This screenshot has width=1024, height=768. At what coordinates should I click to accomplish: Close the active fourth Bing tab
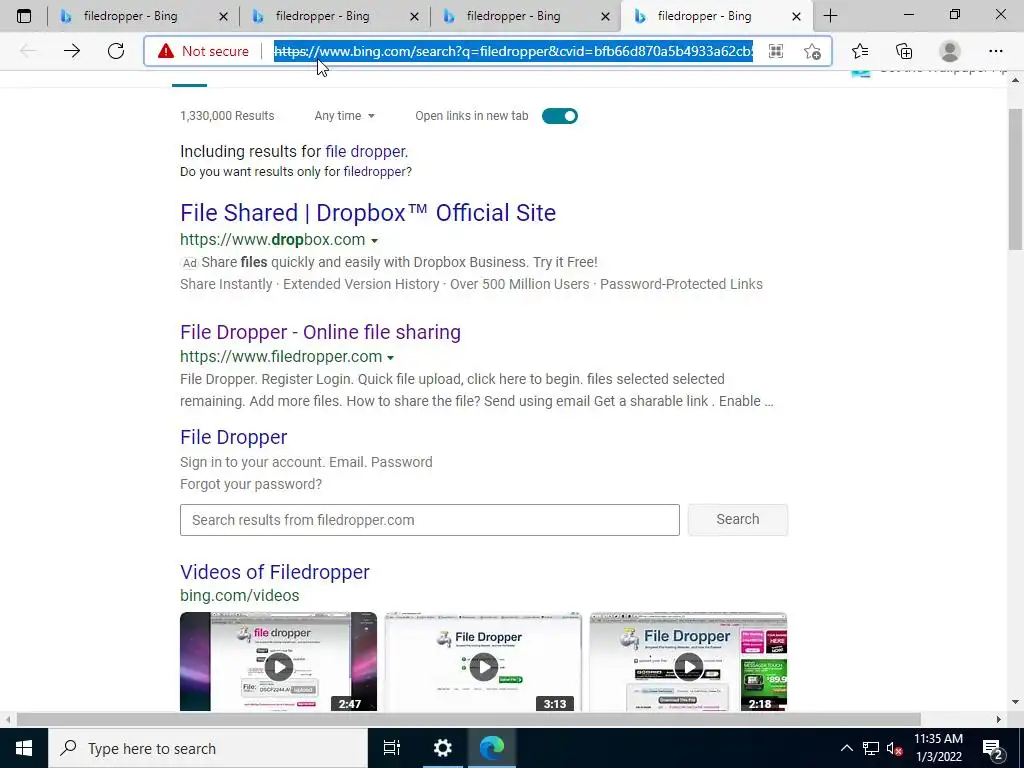pos(796,16)
